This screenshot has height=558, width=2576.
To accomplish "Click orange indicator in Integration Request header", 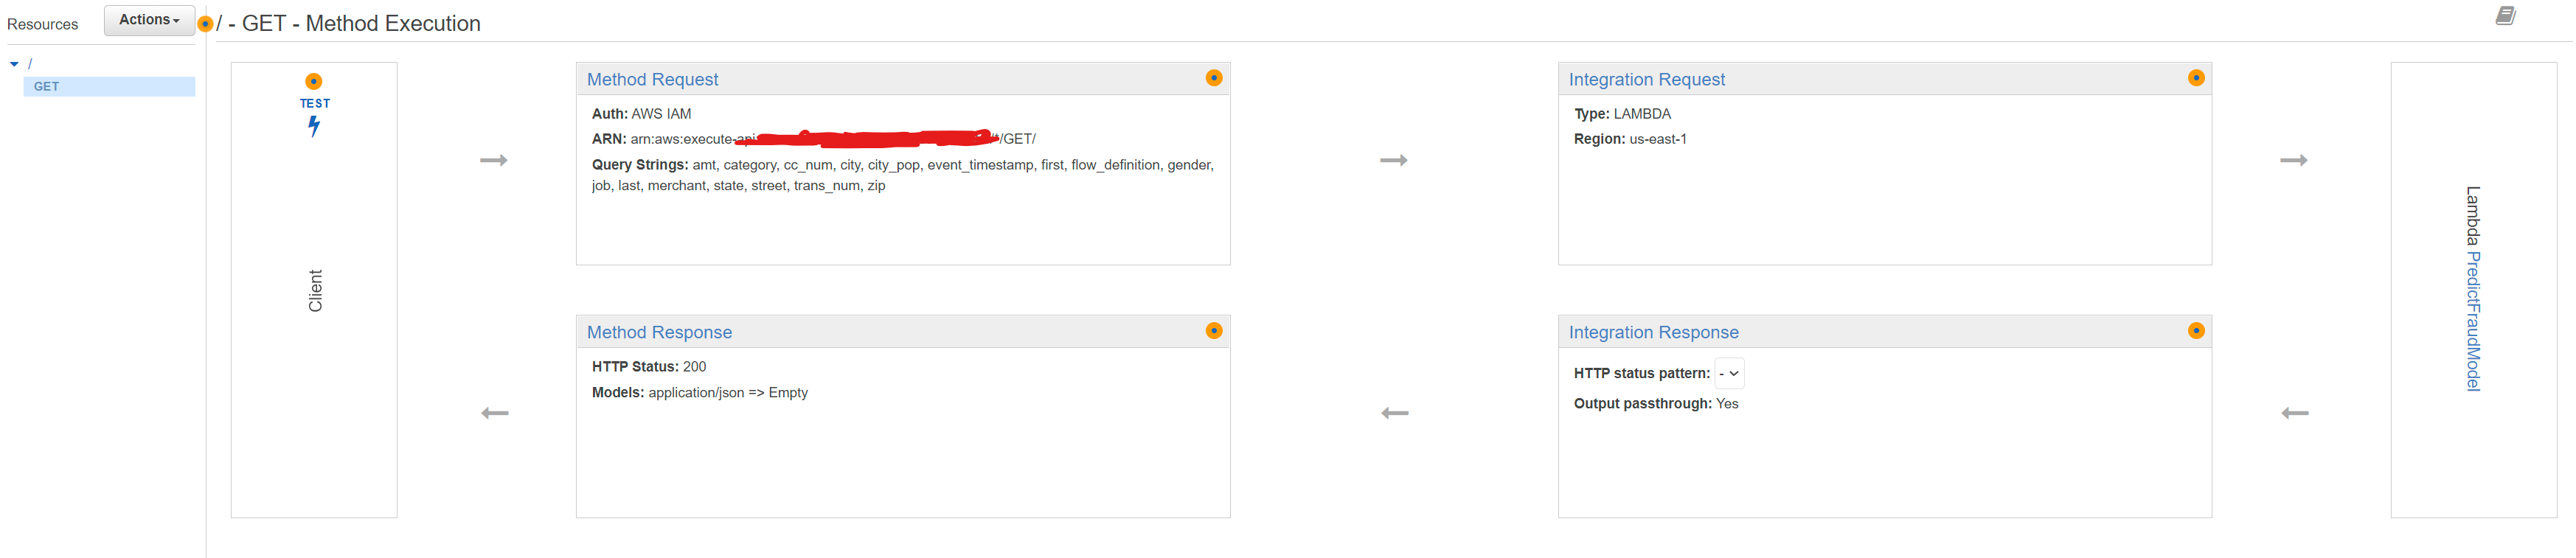I will [x=2195, y=78].
